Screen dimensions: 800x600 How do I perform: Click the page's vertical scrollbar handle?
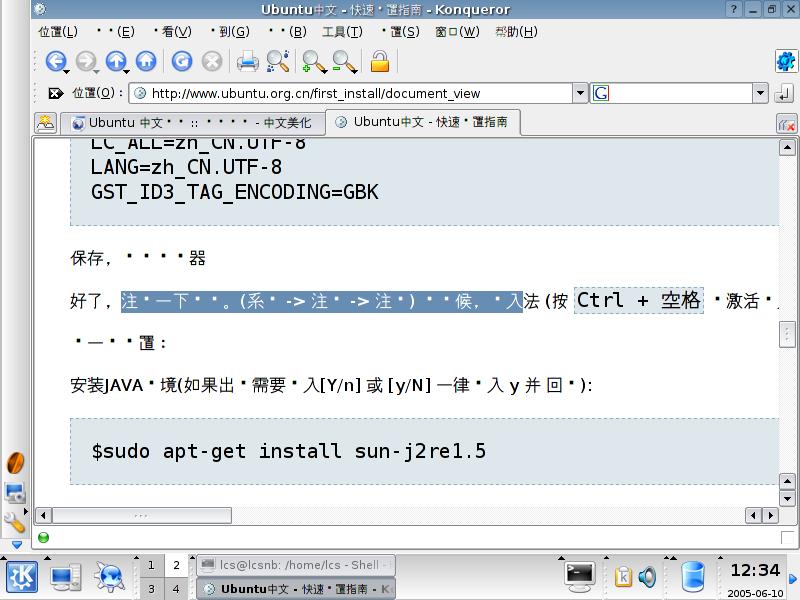787,334
